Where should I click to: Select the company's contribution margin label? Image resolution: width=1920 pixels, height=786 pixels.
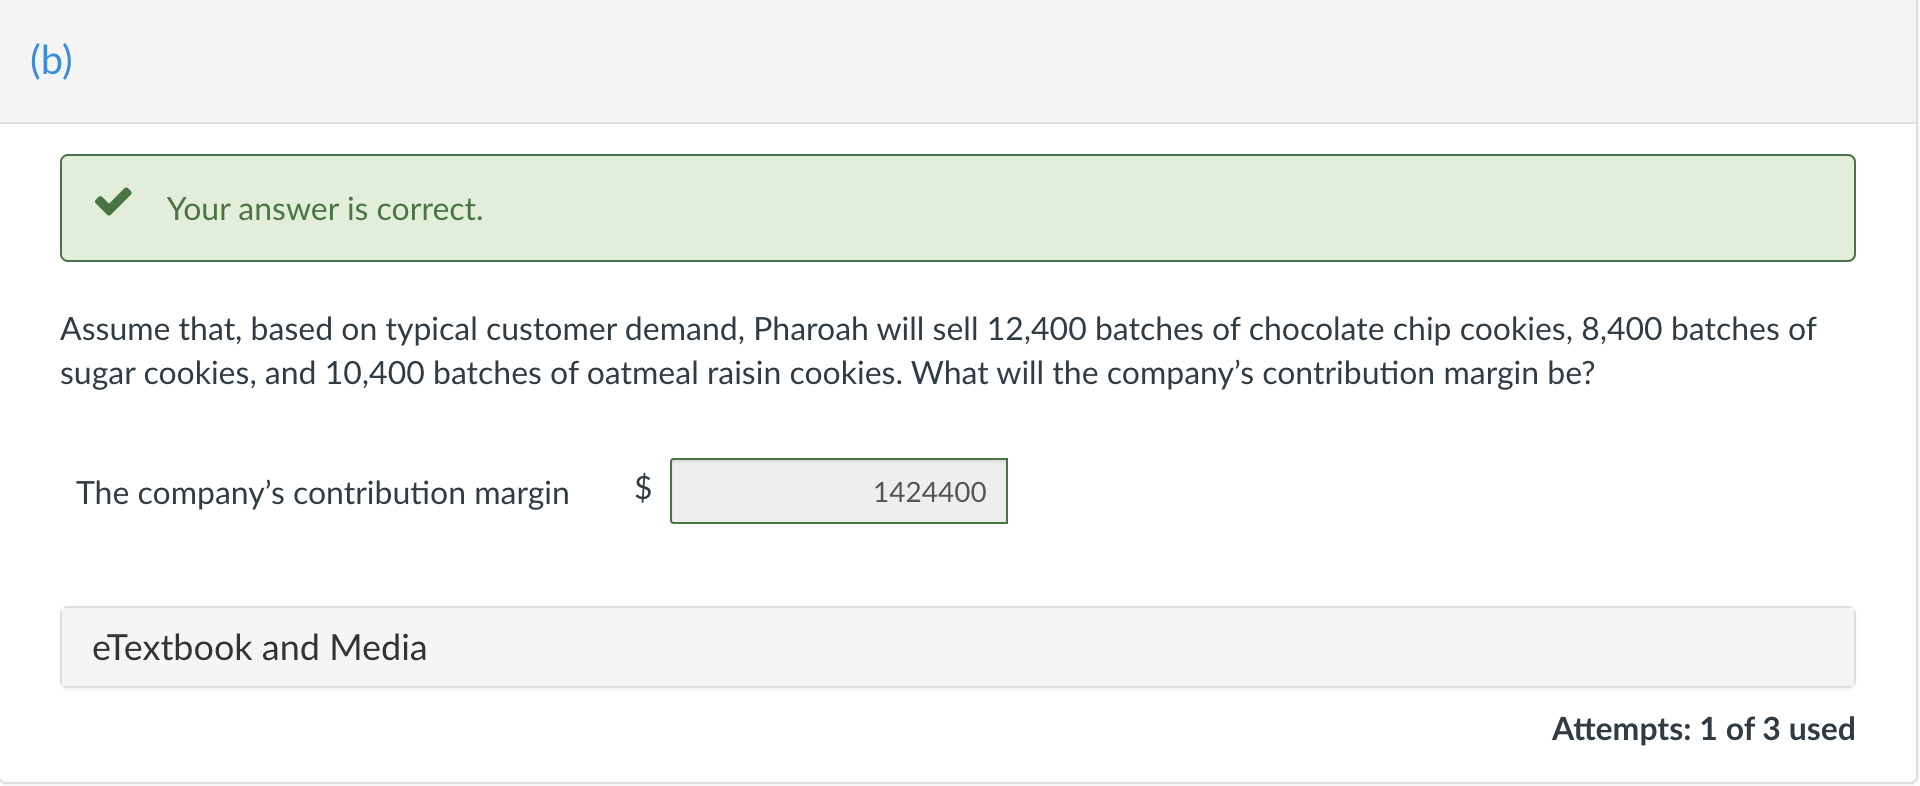[x=323, y=492]
